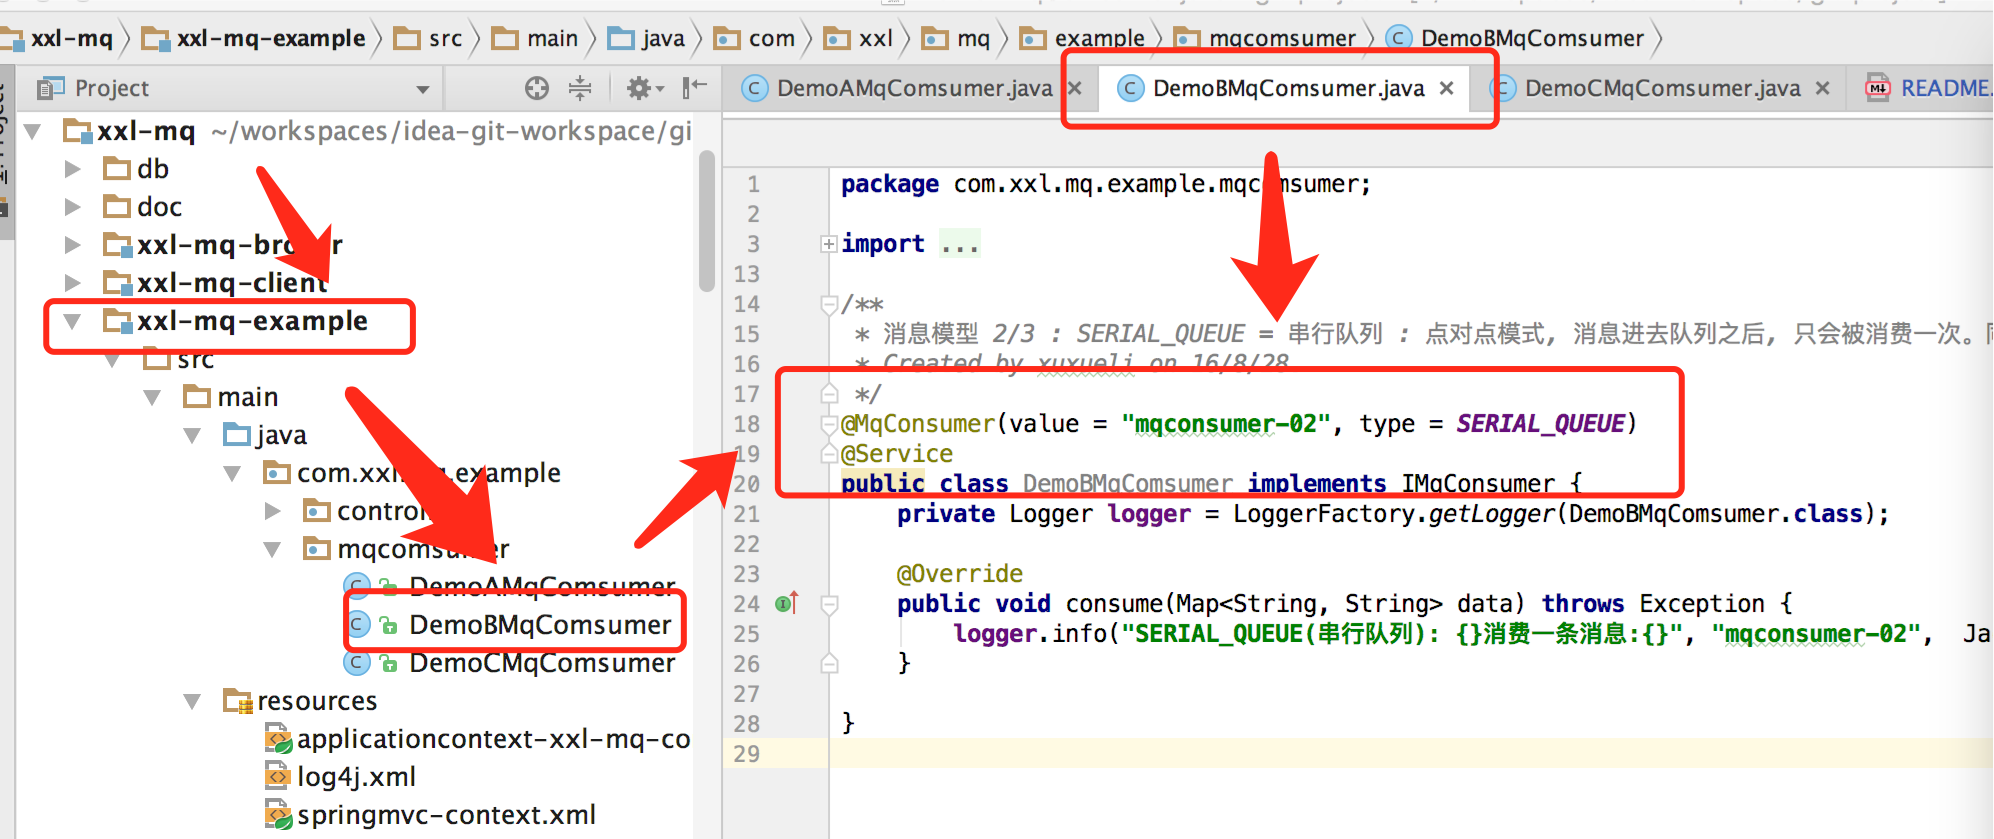Click example in the breadcrumb bar
This screenshot has height=839, width=1994.
[x=1082, y=38]
